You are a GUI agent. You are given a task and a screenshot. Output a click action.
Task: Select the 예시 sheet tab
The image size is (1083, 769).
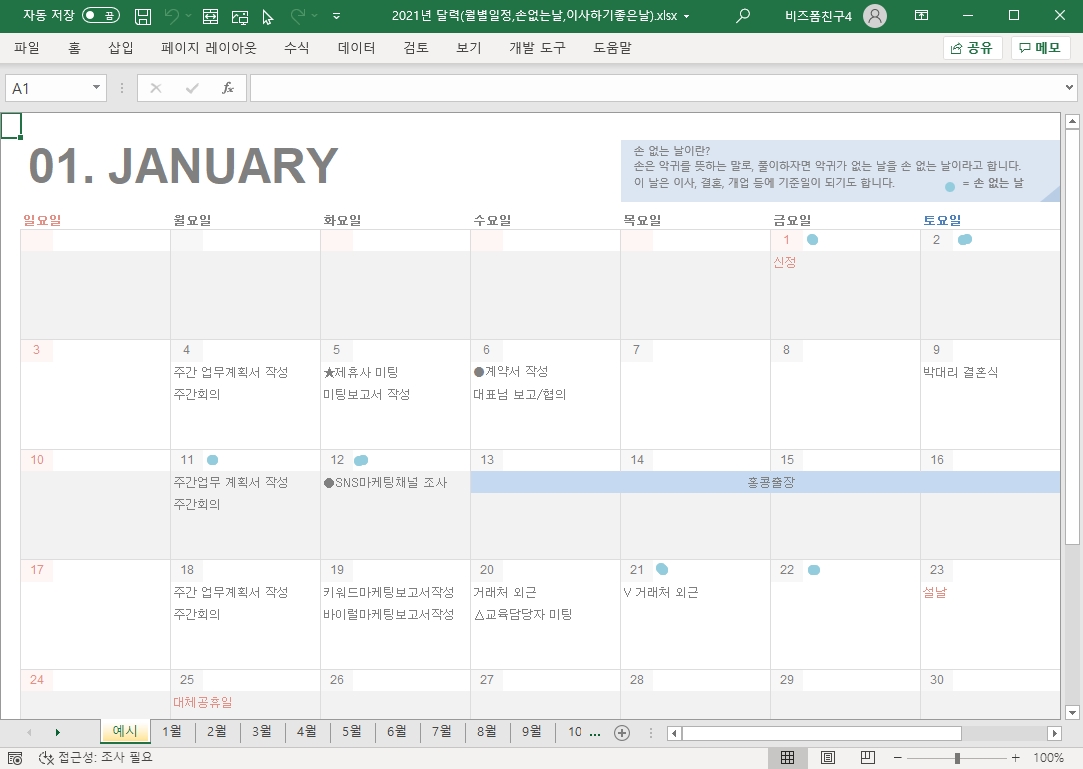[x=125, y=731]
